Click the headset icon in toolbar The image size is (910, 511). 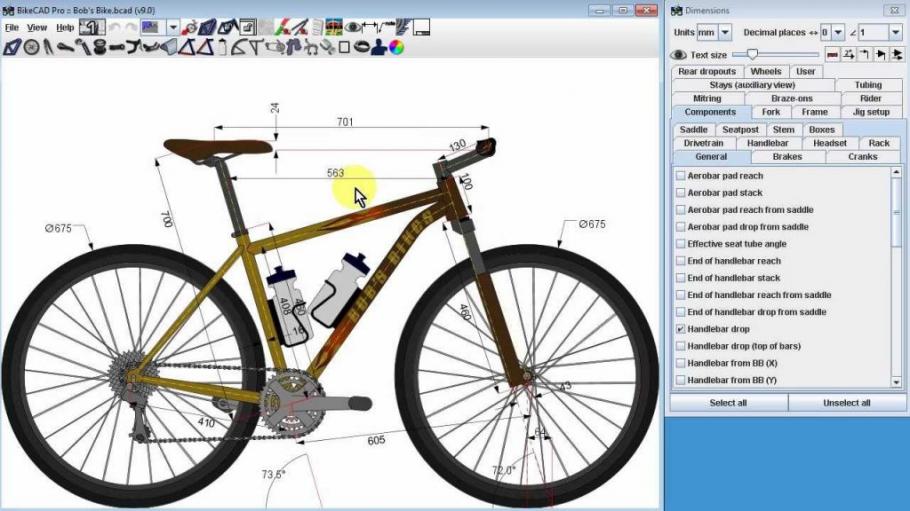100,47
